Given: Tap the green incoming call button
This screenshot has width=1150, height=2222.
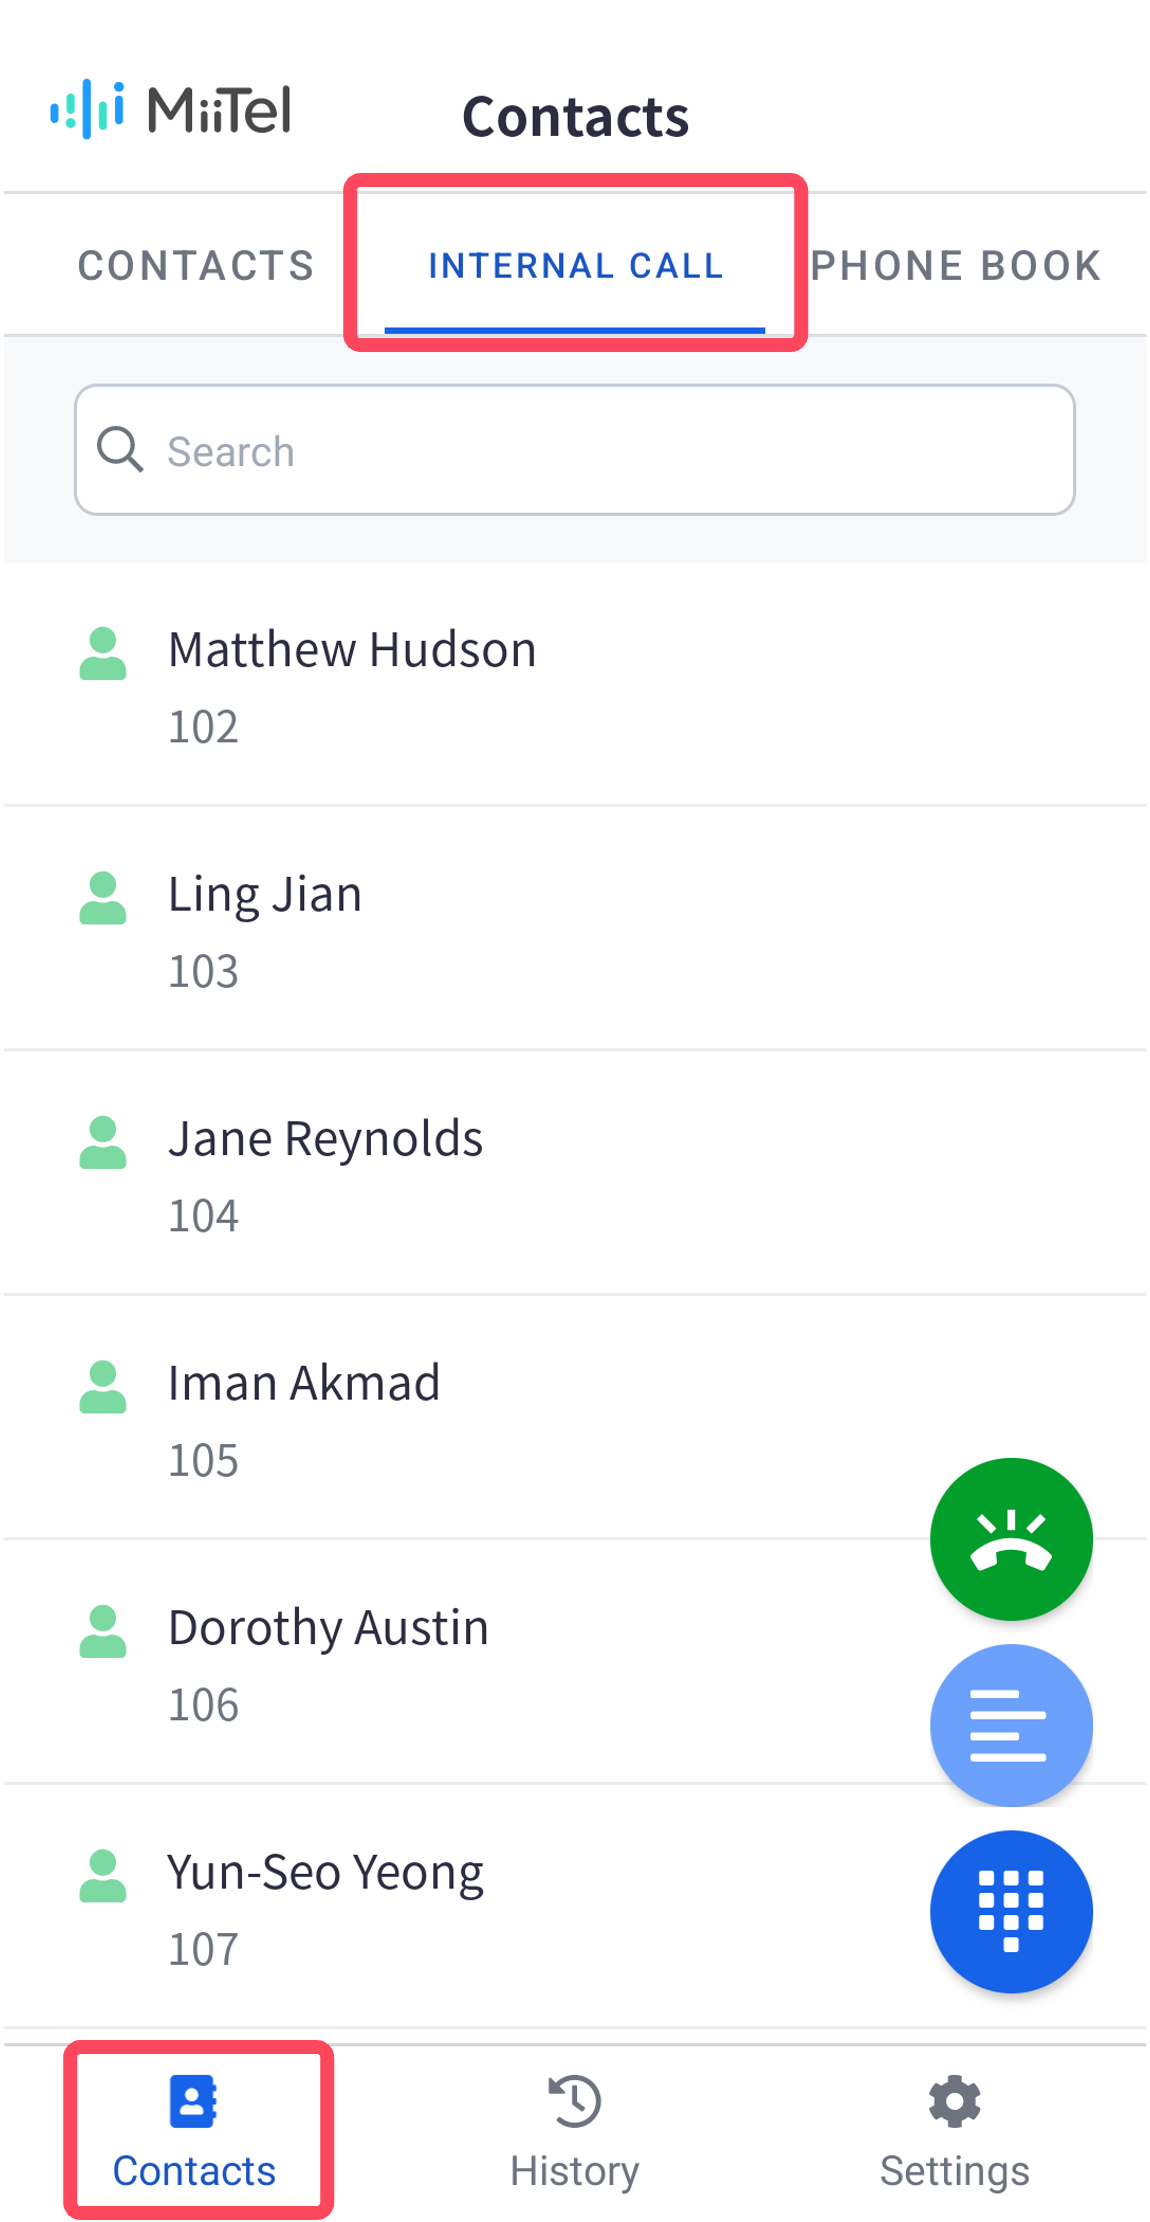Looking at the screenshot, I should (x=1010, y=1538).
